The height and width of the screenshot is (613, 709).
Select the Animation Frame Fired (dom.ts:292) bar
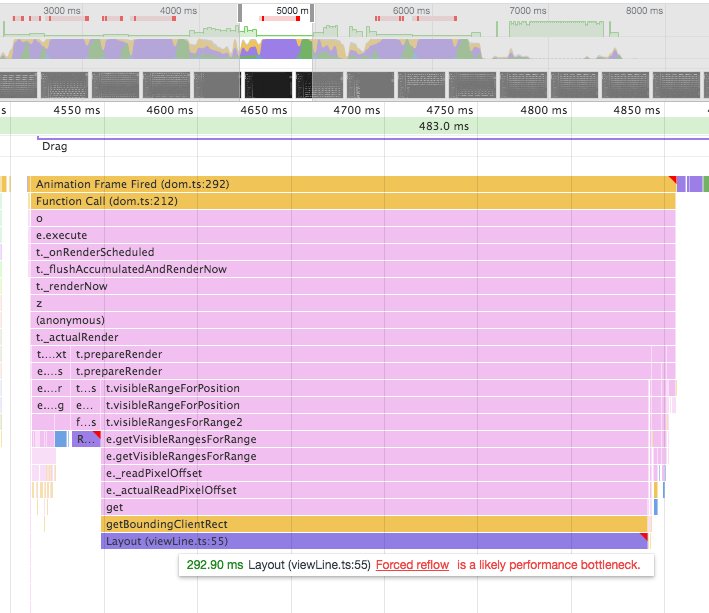tap(352, 184)
